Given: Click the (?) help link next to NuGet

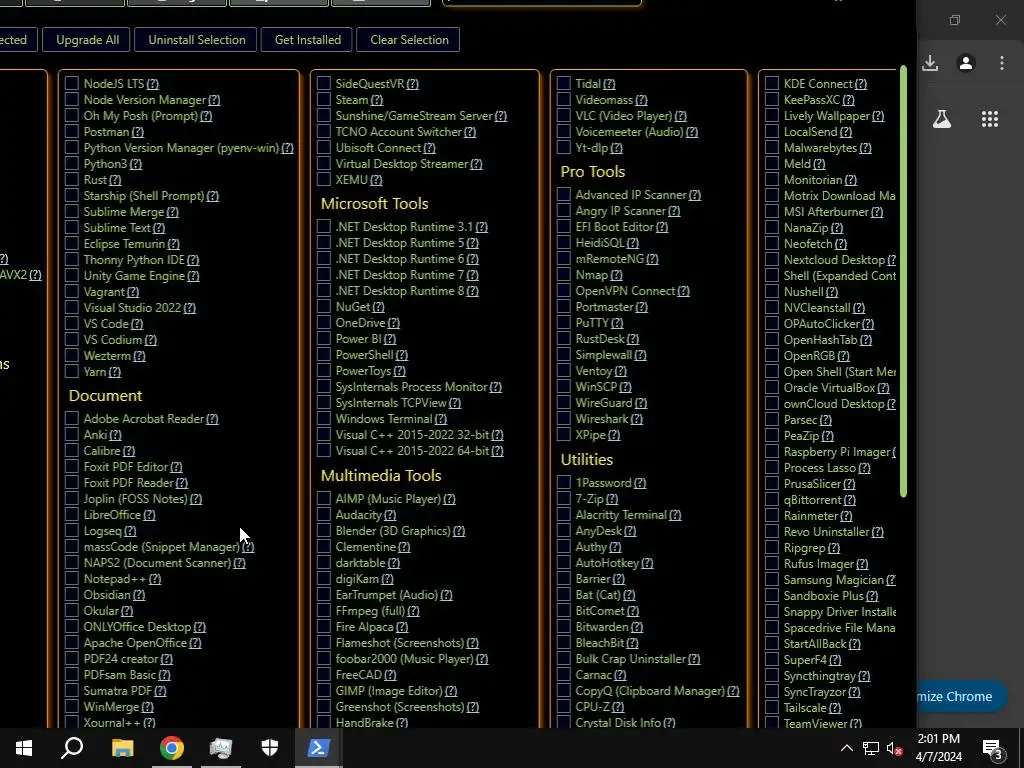Looking at the screenshot, I should click(378, 307).
